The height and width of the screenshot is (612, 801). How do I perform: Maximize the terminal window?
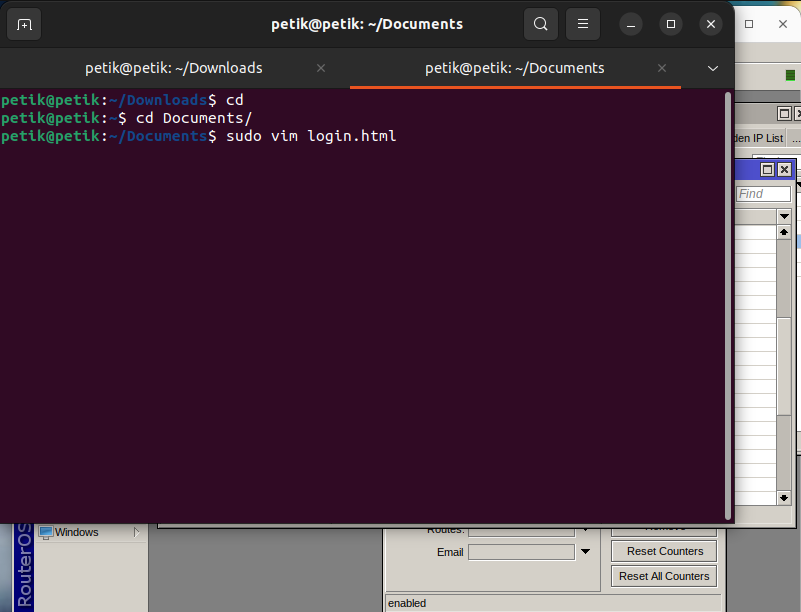tap(671, 24)
